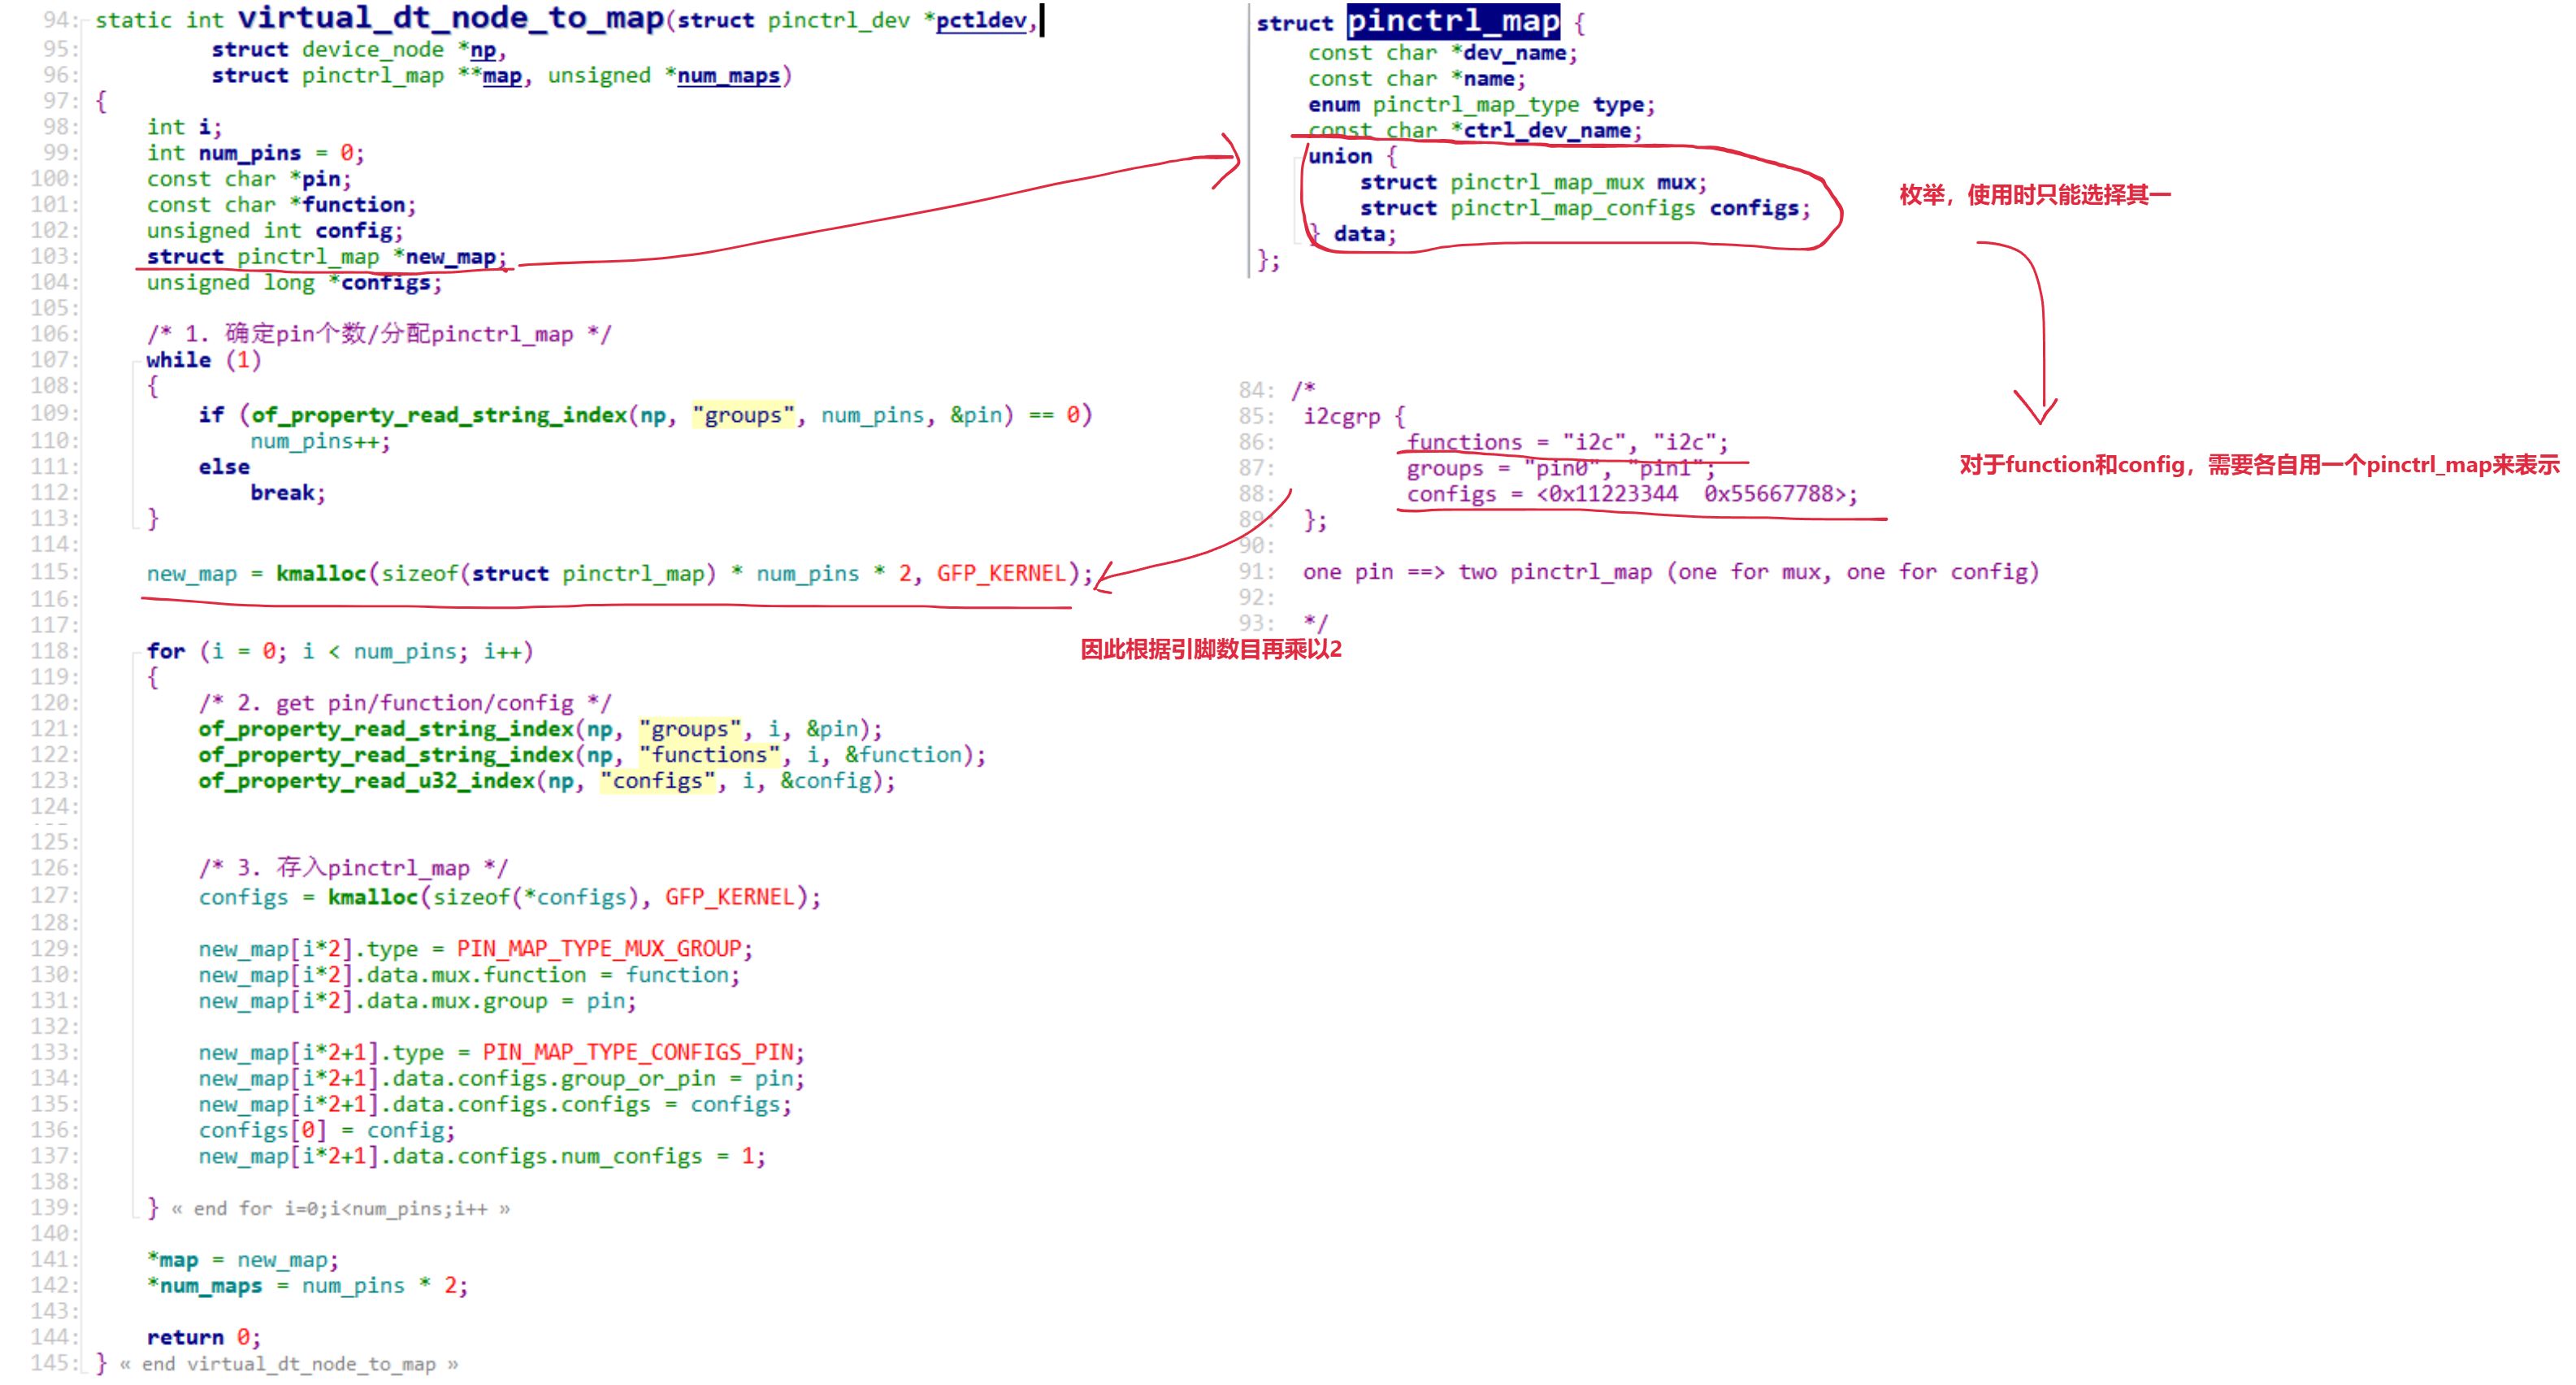Click 'struct pinctrl_map_configs configs;' member
Screen dimensions: 2576x1385
[x=1585, y=208]
